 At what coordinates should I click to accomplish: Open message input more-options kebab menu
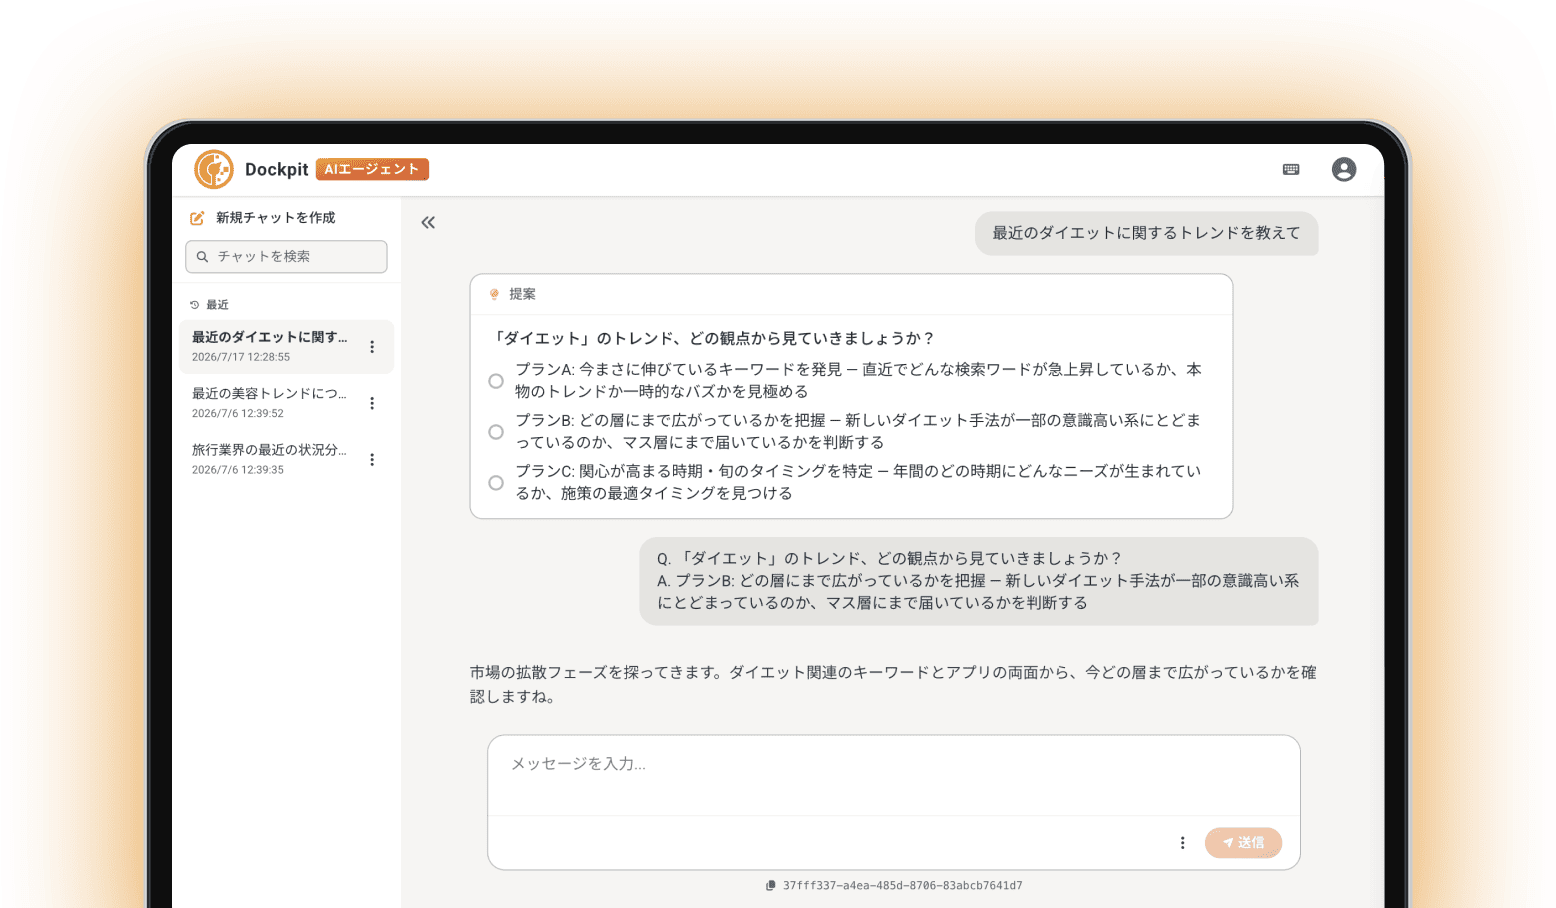coord(1183,843)
